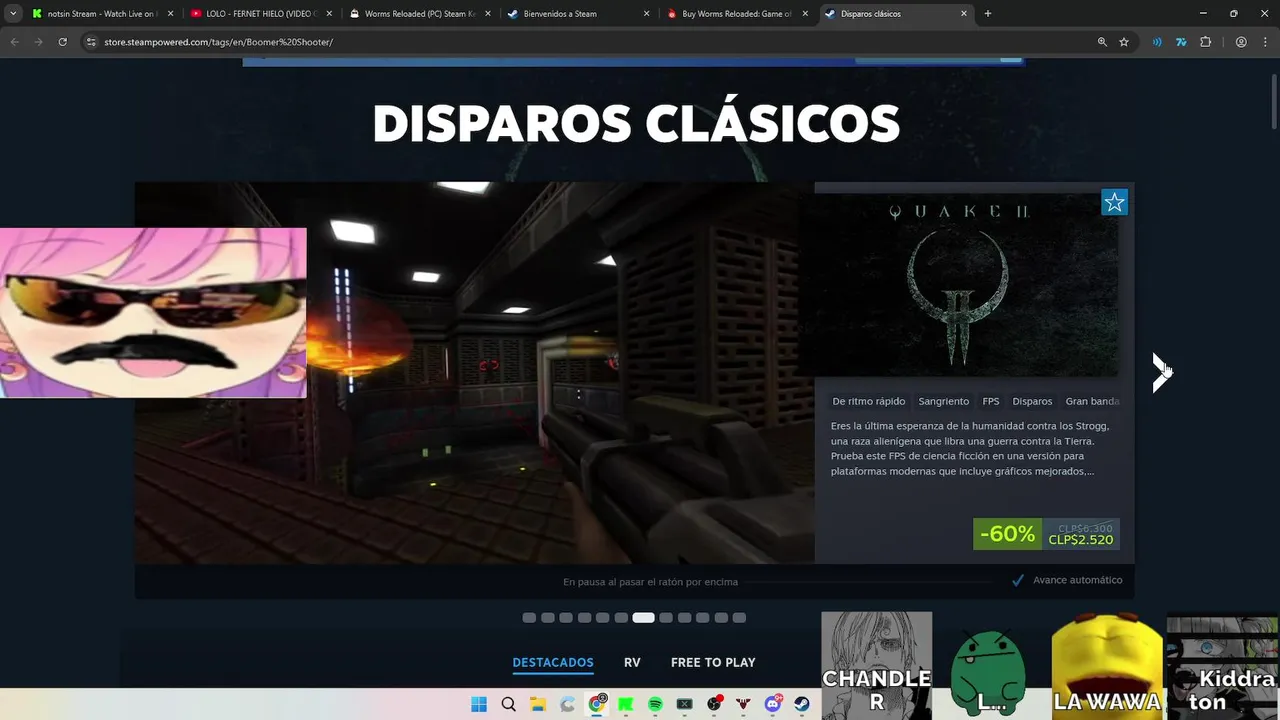Toggle the Avance automático checkbox
This screenshot has height=720, width=1280.
(1018, 580)
